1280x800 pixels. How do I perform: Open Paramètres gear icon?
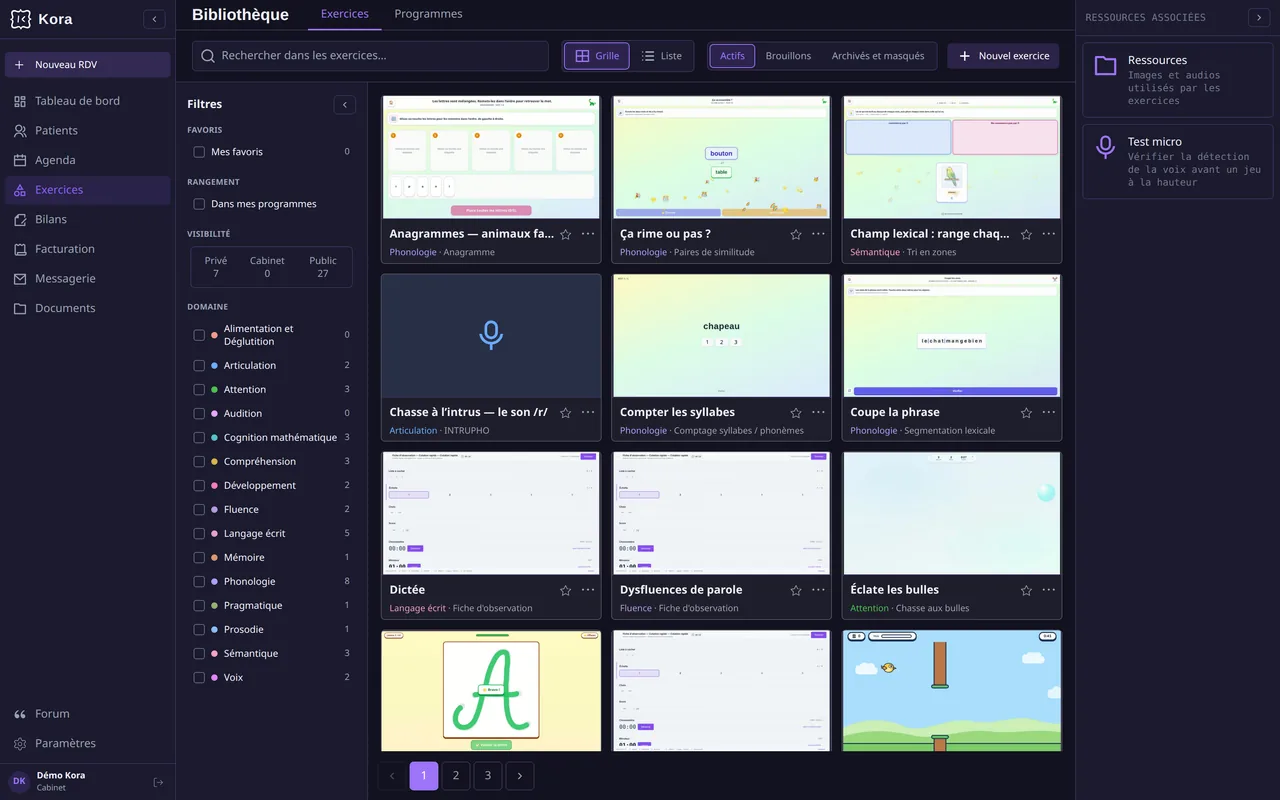tap(20, 743)
